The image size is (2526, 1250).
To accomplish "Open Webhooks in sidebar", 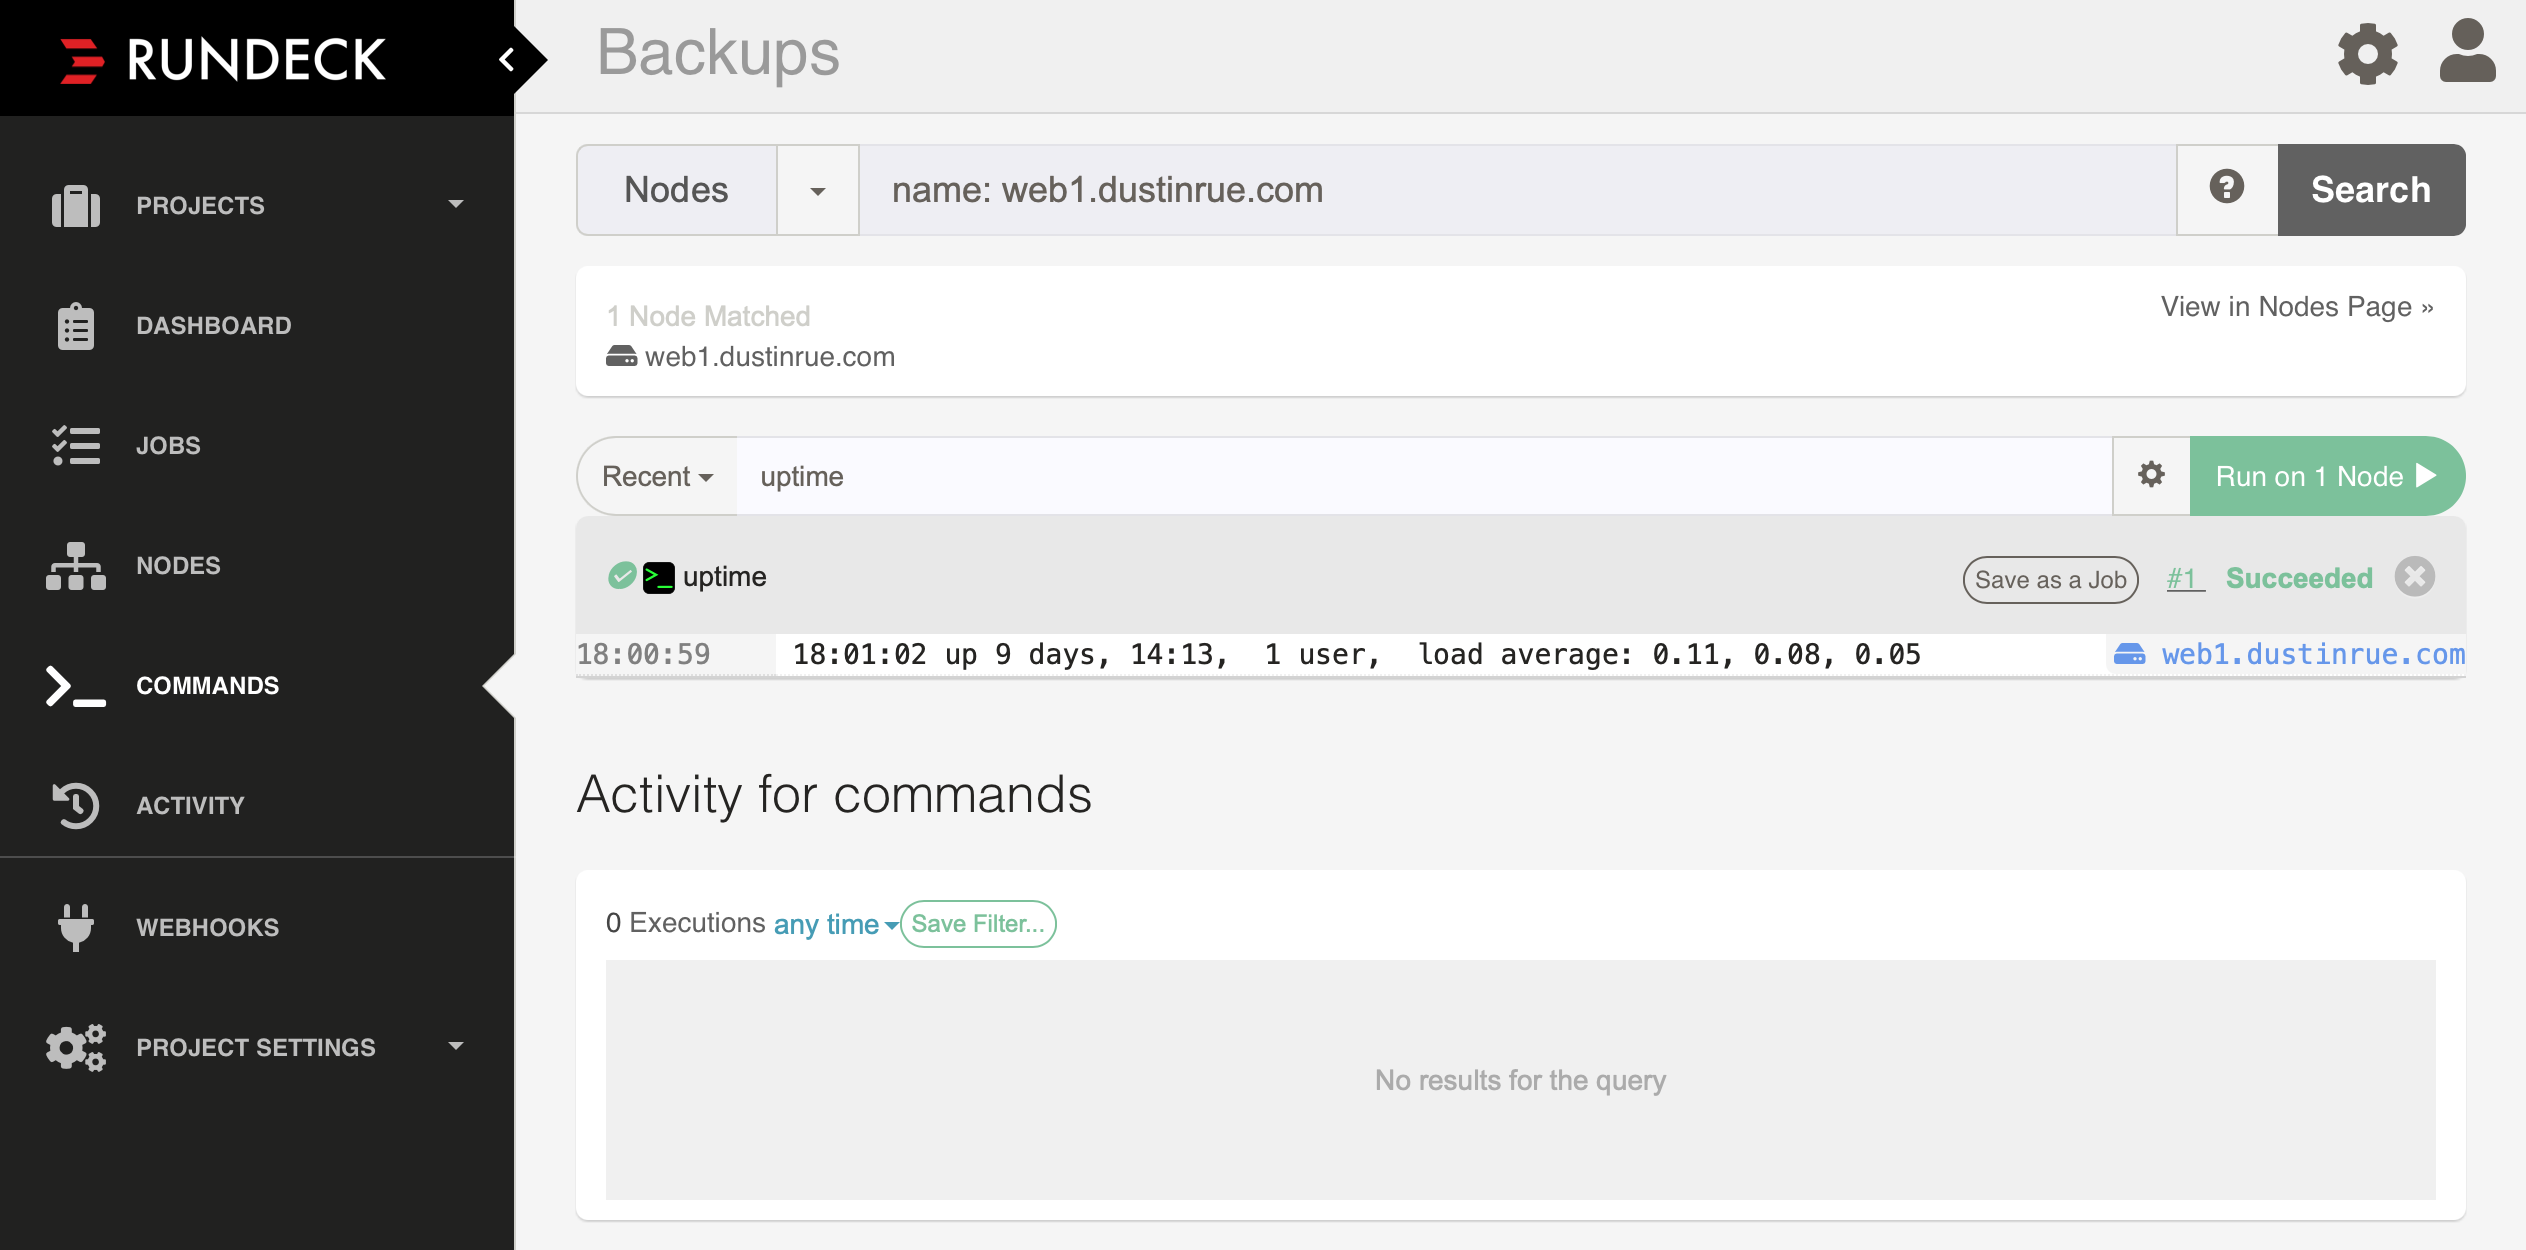I will (x=257, y=928).
